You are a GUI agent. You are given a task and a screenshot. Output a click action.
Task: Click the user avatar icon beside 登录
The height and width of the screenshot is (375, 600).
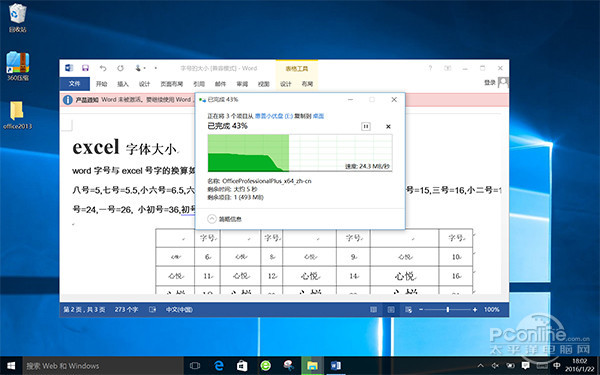tap(503, 82)
